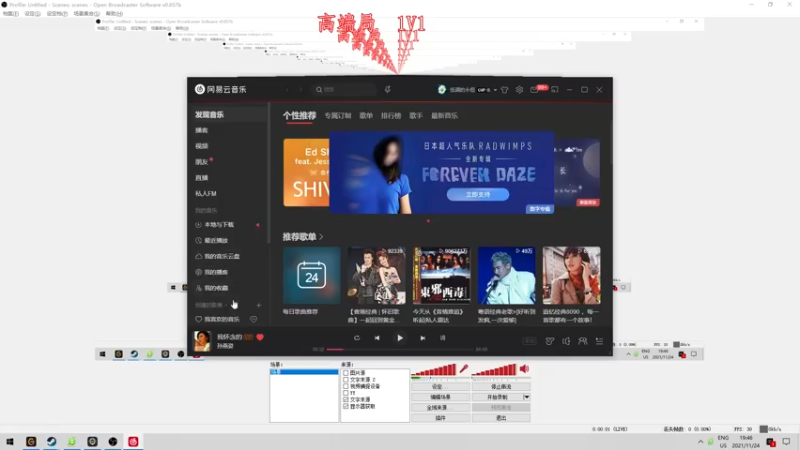
Task: Click the volume speaker icon in the music player
Action: pos(566,341)
